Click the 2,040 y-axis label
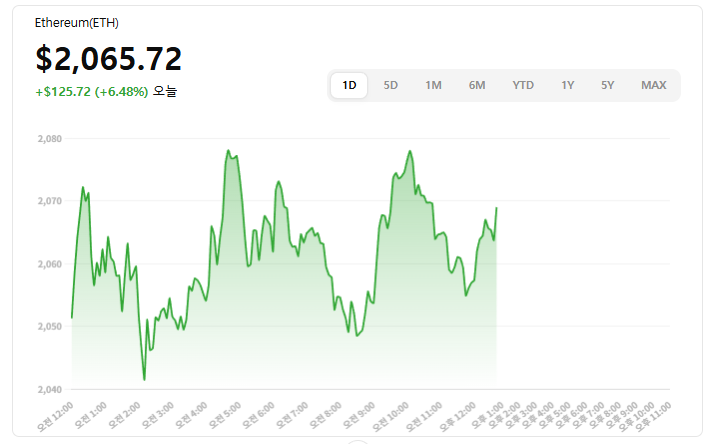 pyautogui.click(x=49, y=389)
